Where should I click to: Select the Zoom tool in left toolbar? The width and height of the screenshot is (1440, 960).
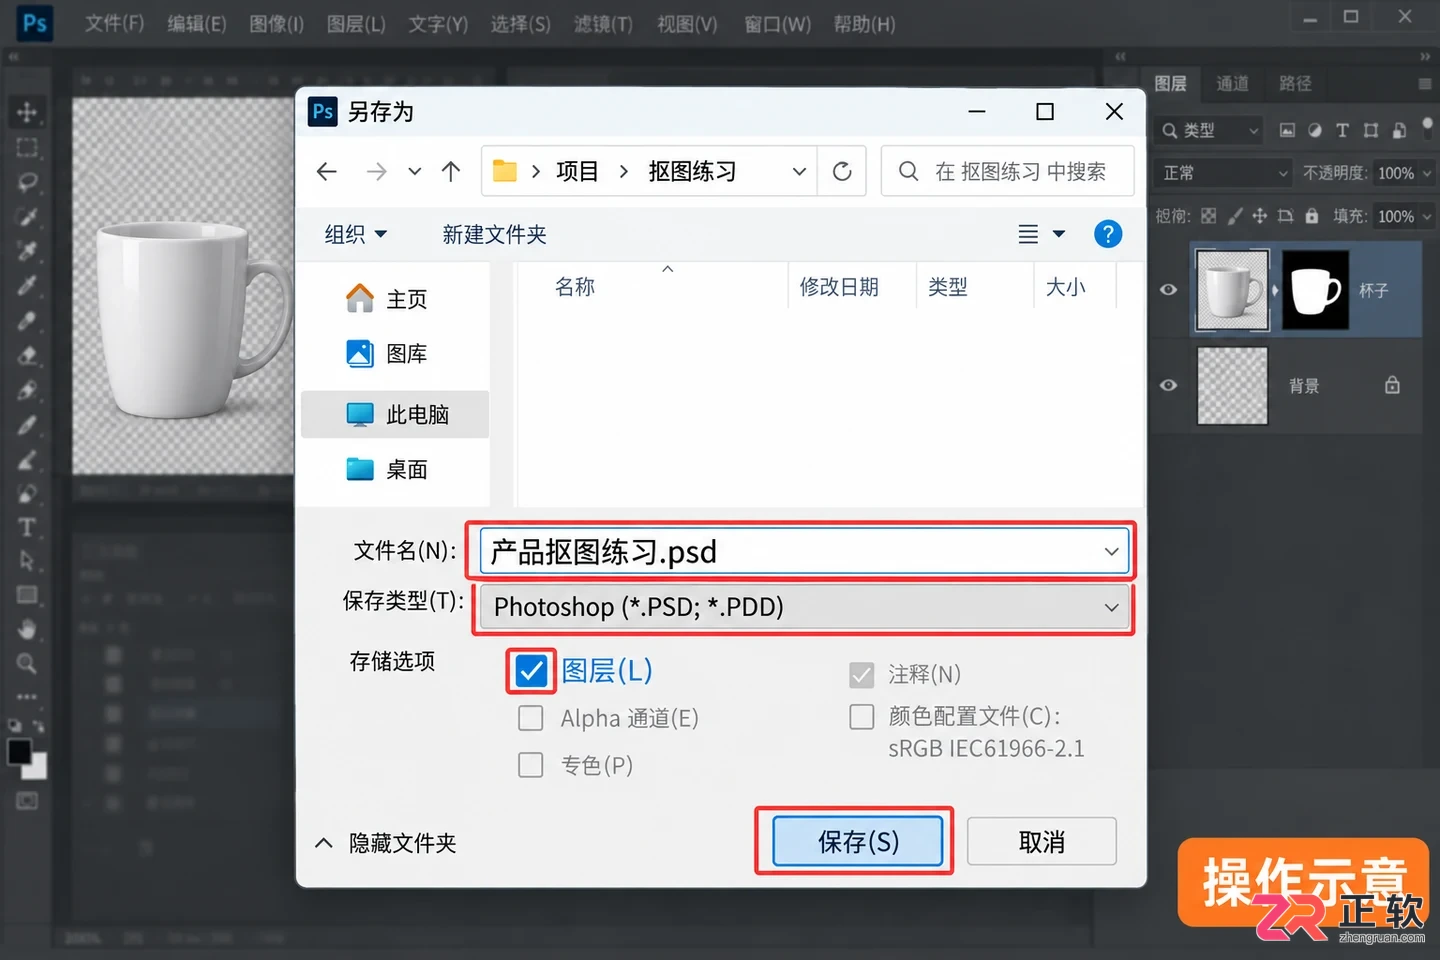pyautogui.click(x=27, y=663)
